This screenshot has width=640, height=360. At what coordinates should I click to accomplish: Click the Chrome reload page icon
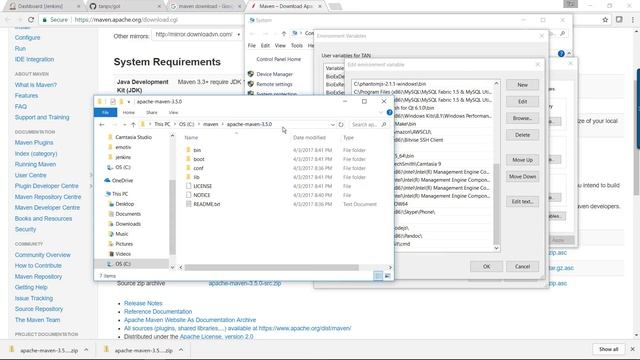tap(31, 20)
